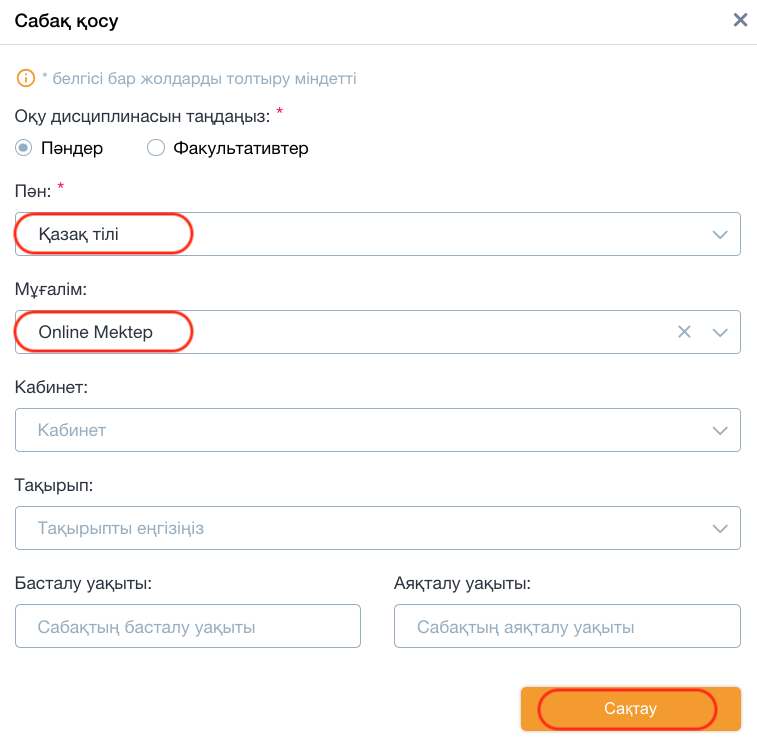Click the Сақтау save button
Viewport: 757px width, 742px height.
tap(631, 709)
